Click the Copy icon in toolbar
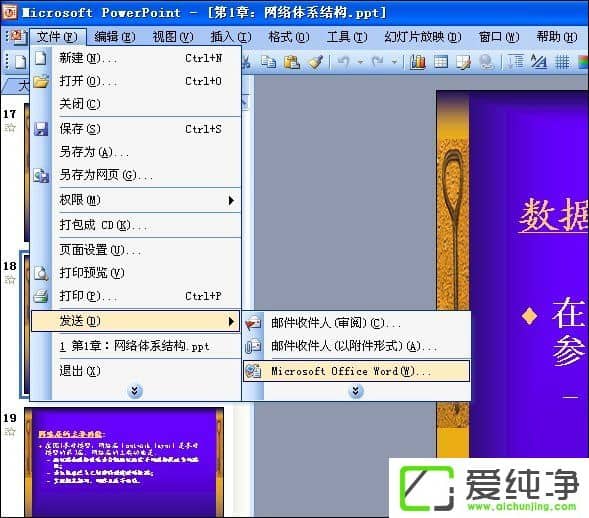 (268, 62)
